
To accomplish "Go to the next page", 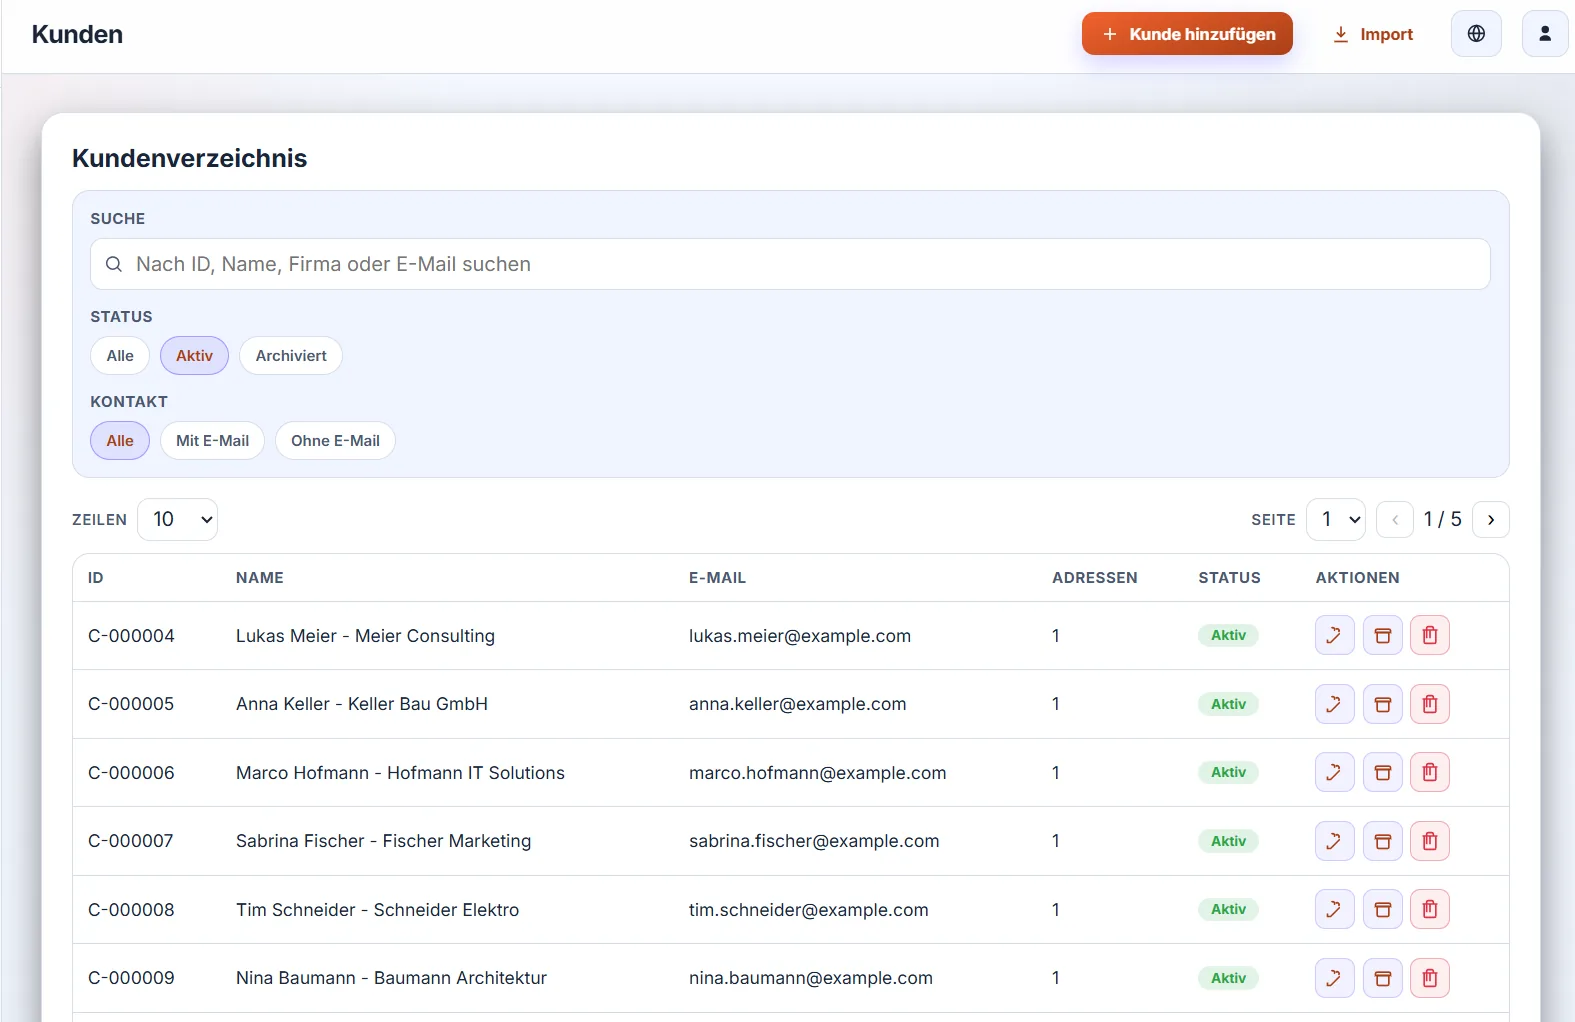I will coord(1491,520).
